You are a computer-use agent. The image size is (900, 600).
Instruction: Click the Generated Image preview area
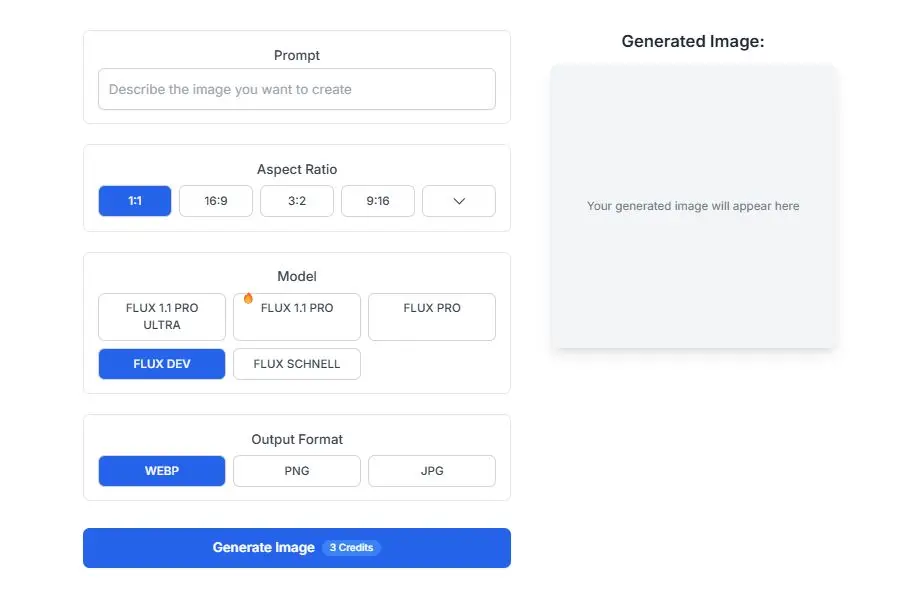693,206
